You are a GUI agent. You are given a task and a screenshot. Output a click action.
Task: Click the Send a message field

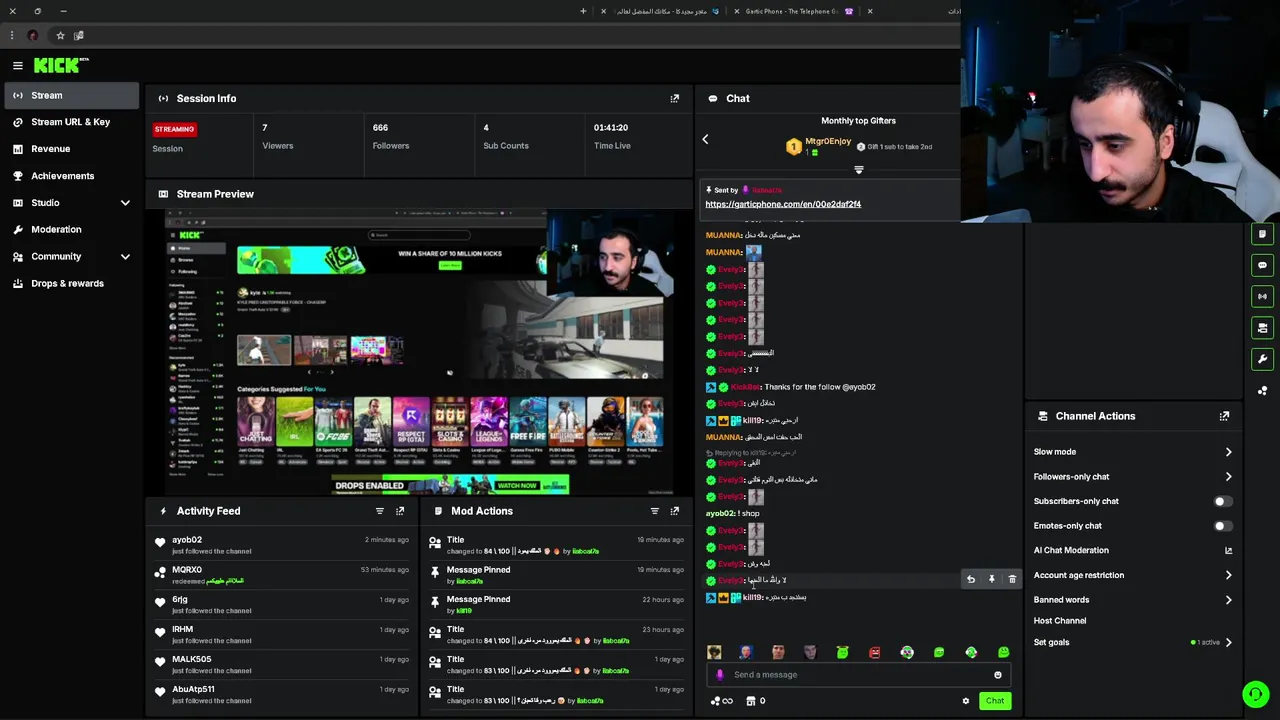click(x=858, y=674)
